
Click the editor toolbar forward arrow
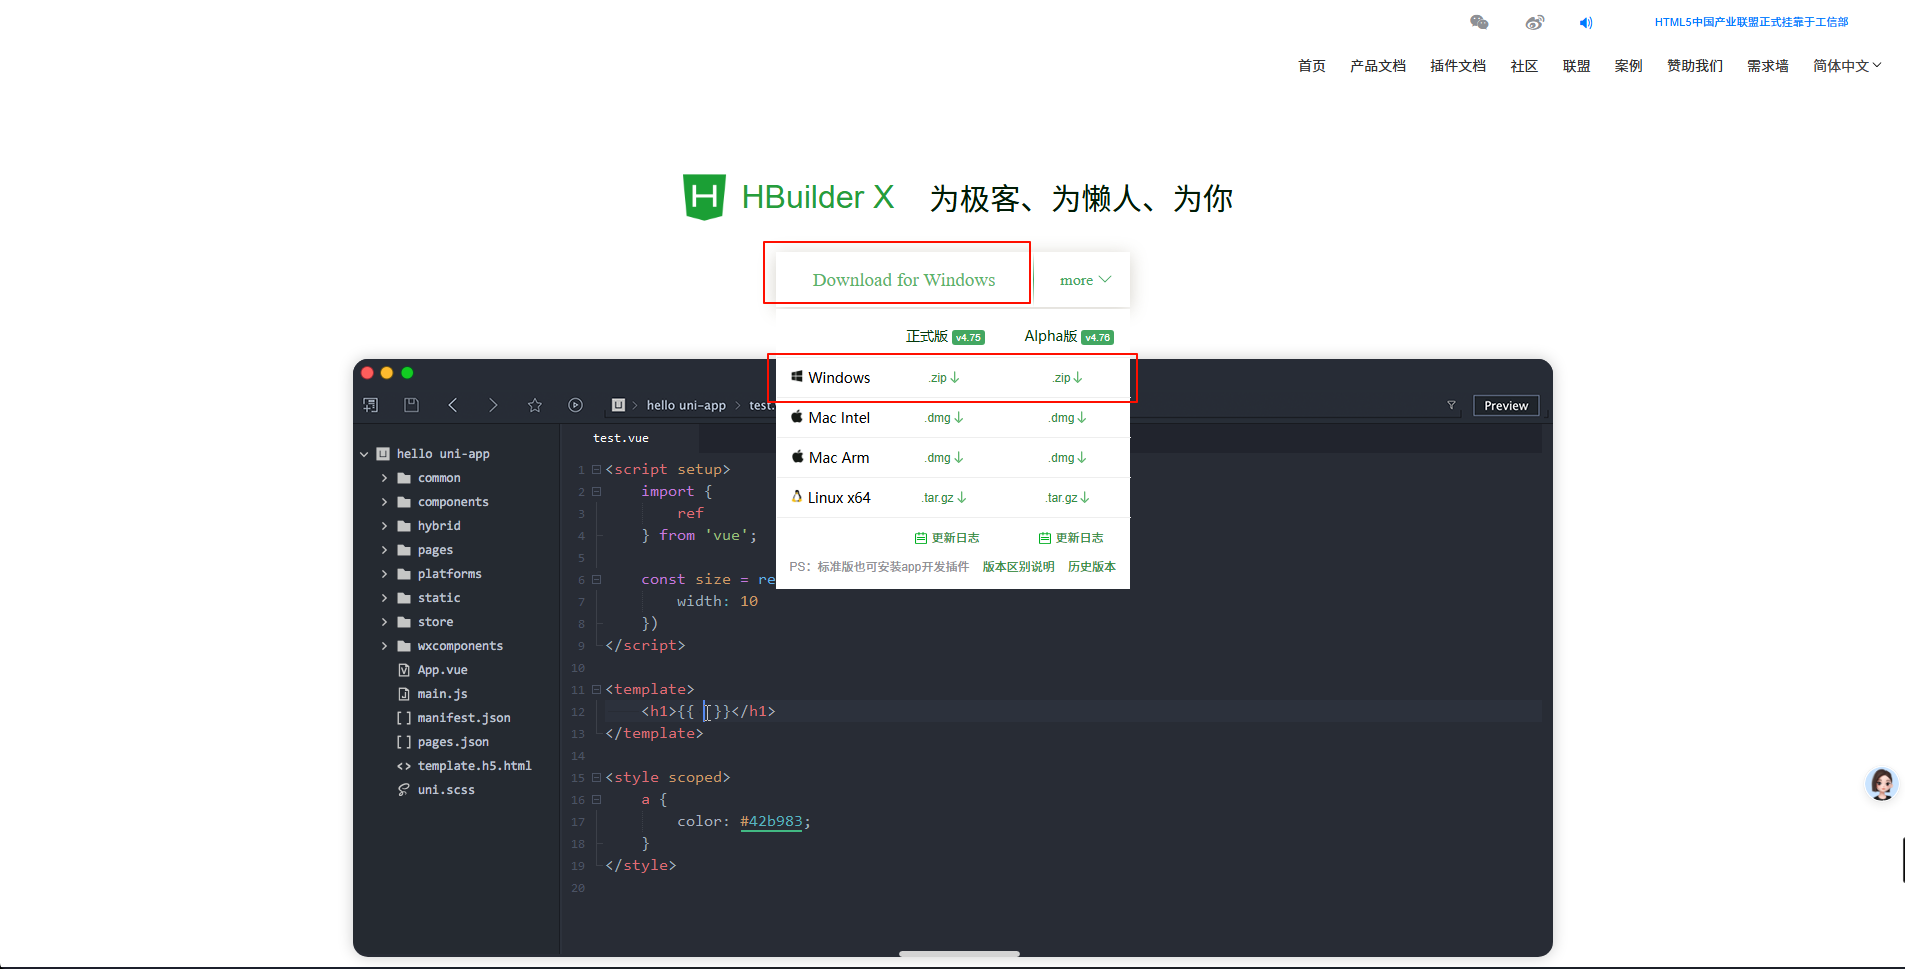[x=493, y=405]
